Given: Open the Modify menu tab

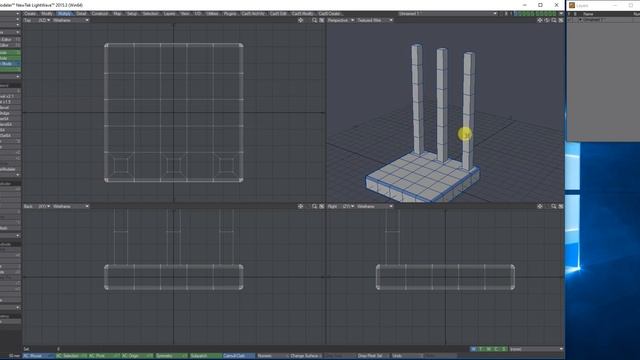Looking at the screenshot, I should click(x=47, y=13).
